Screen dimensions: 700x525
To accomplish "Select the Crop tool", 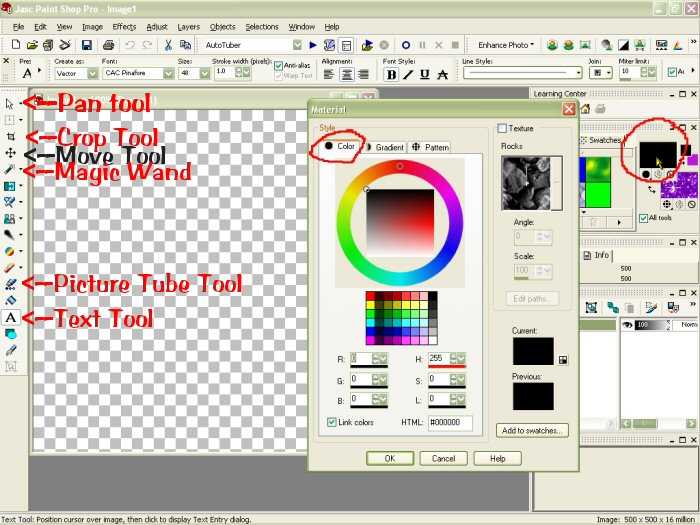I will [10, 136].
